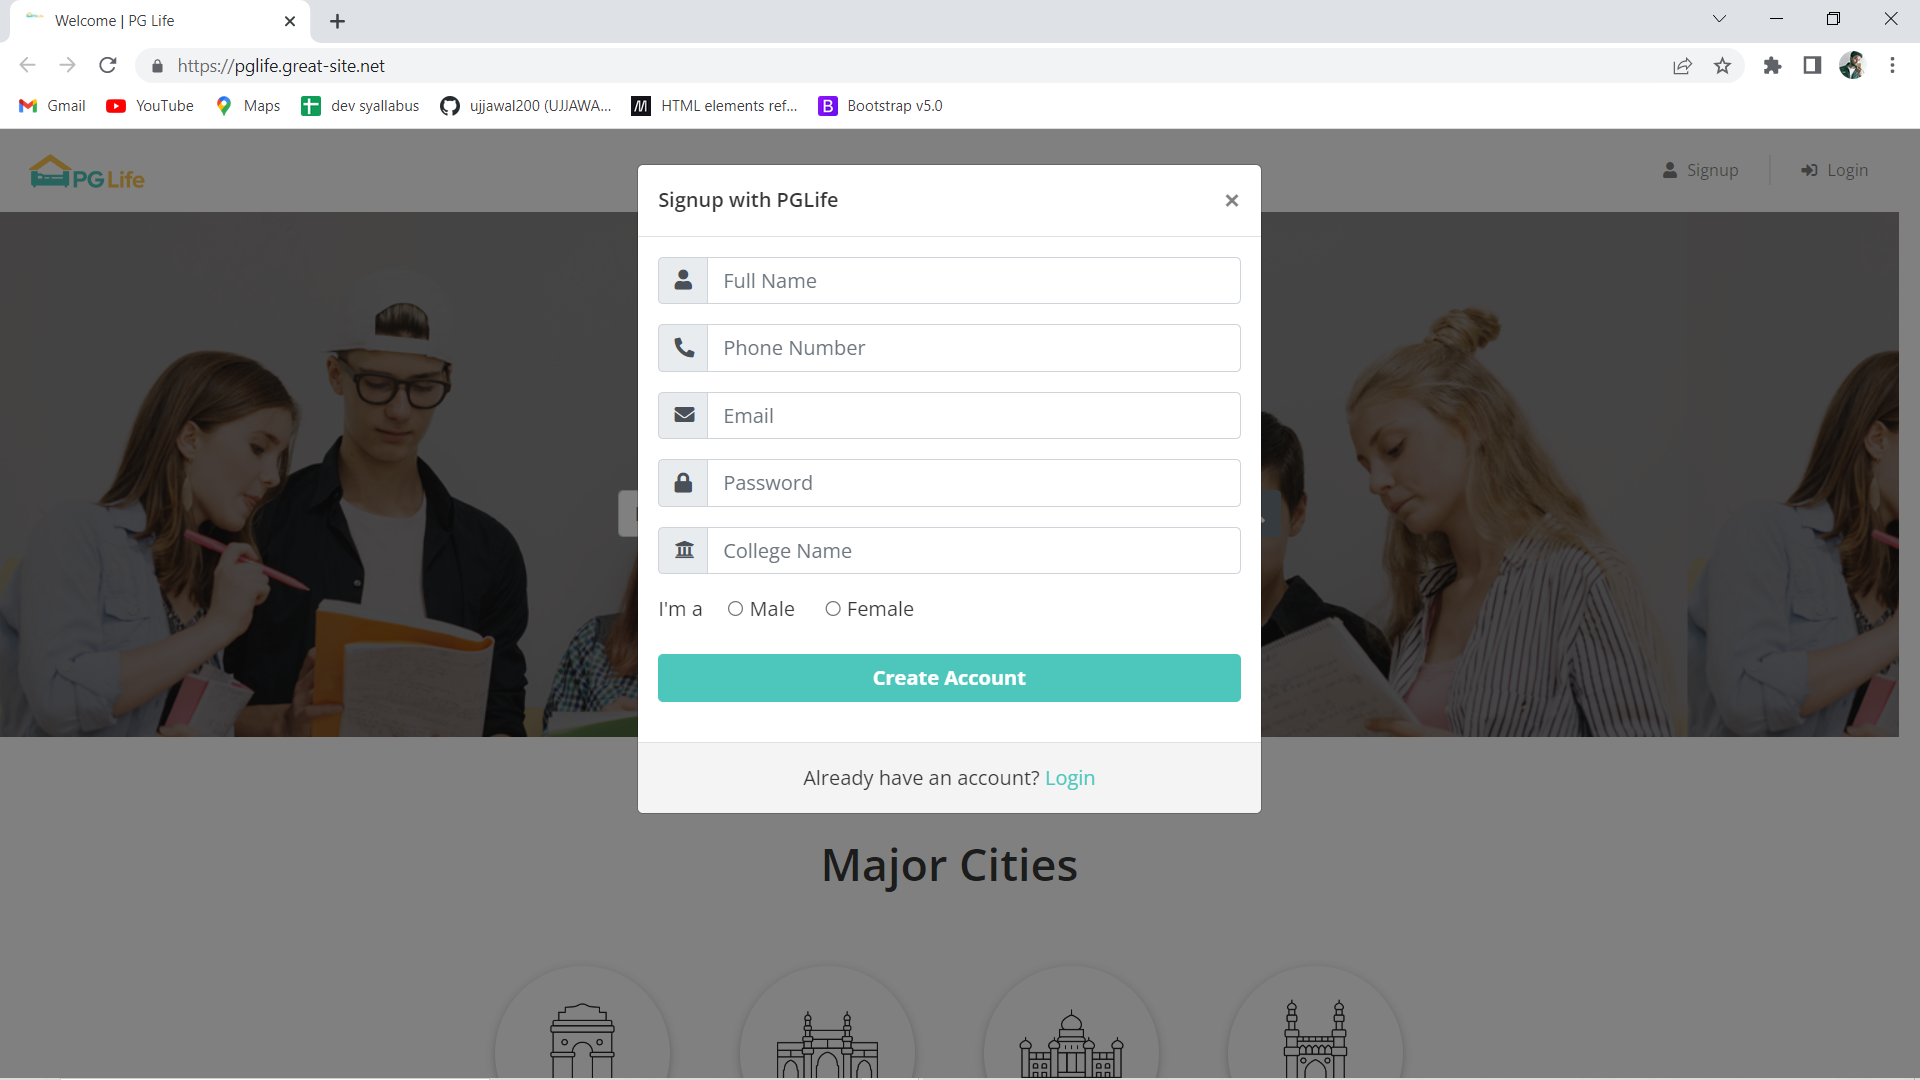Choose the Female radio option
Image resolution: width=1920 pixels, height=1080 pixels.
pyautogui.click(x=832, y=609)
